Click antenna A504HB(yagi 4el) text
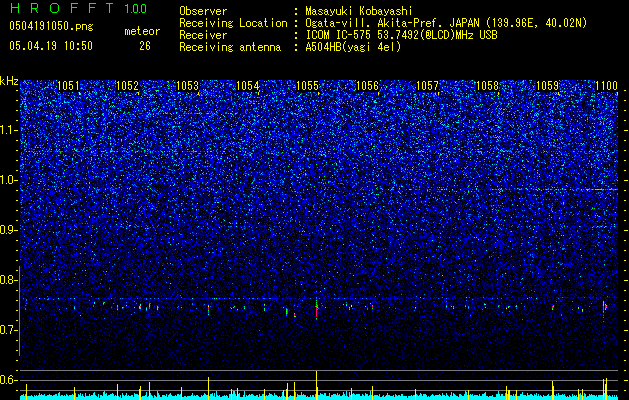 click(x=353, y=47)
